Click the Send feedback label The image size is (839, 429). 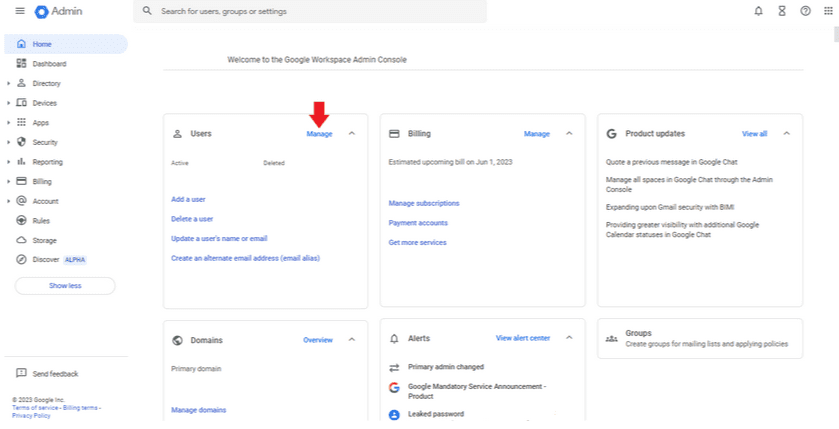[x=55, y=374]
